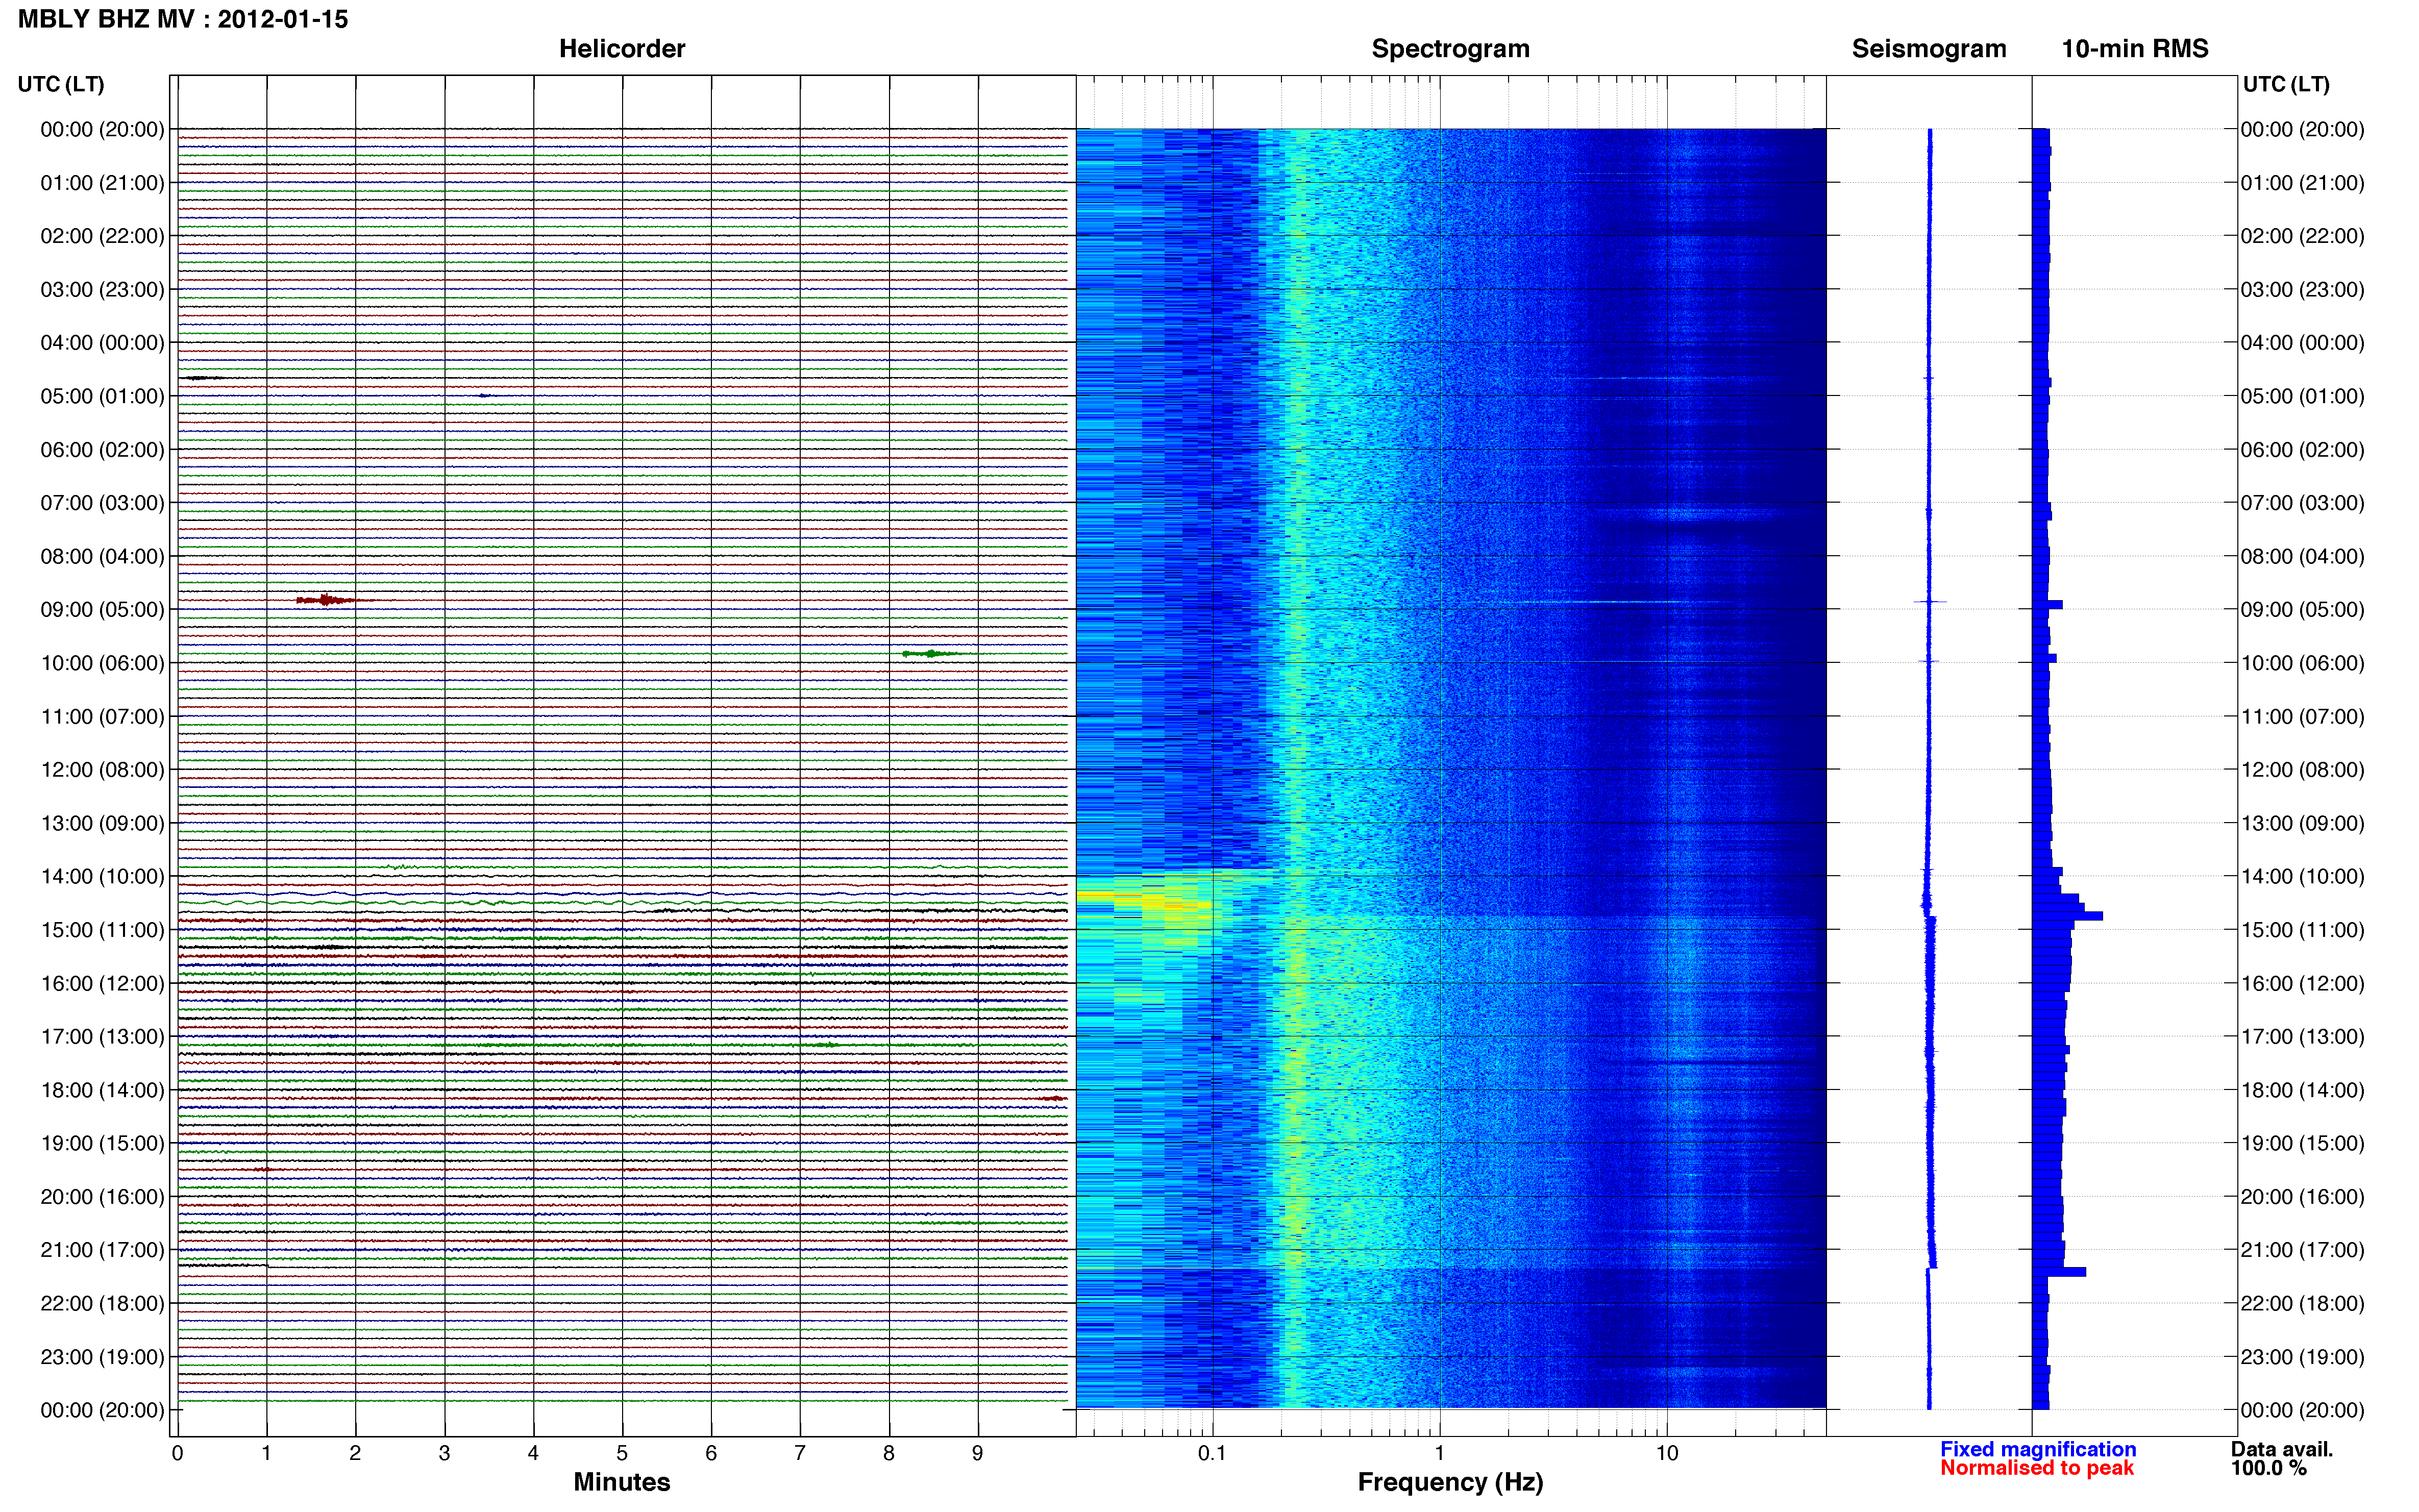The height and width of the screenshot is (1512, 2419).
Task: Click the left '01:00 (21:00)' time label
Action: (x=102, y=183)
